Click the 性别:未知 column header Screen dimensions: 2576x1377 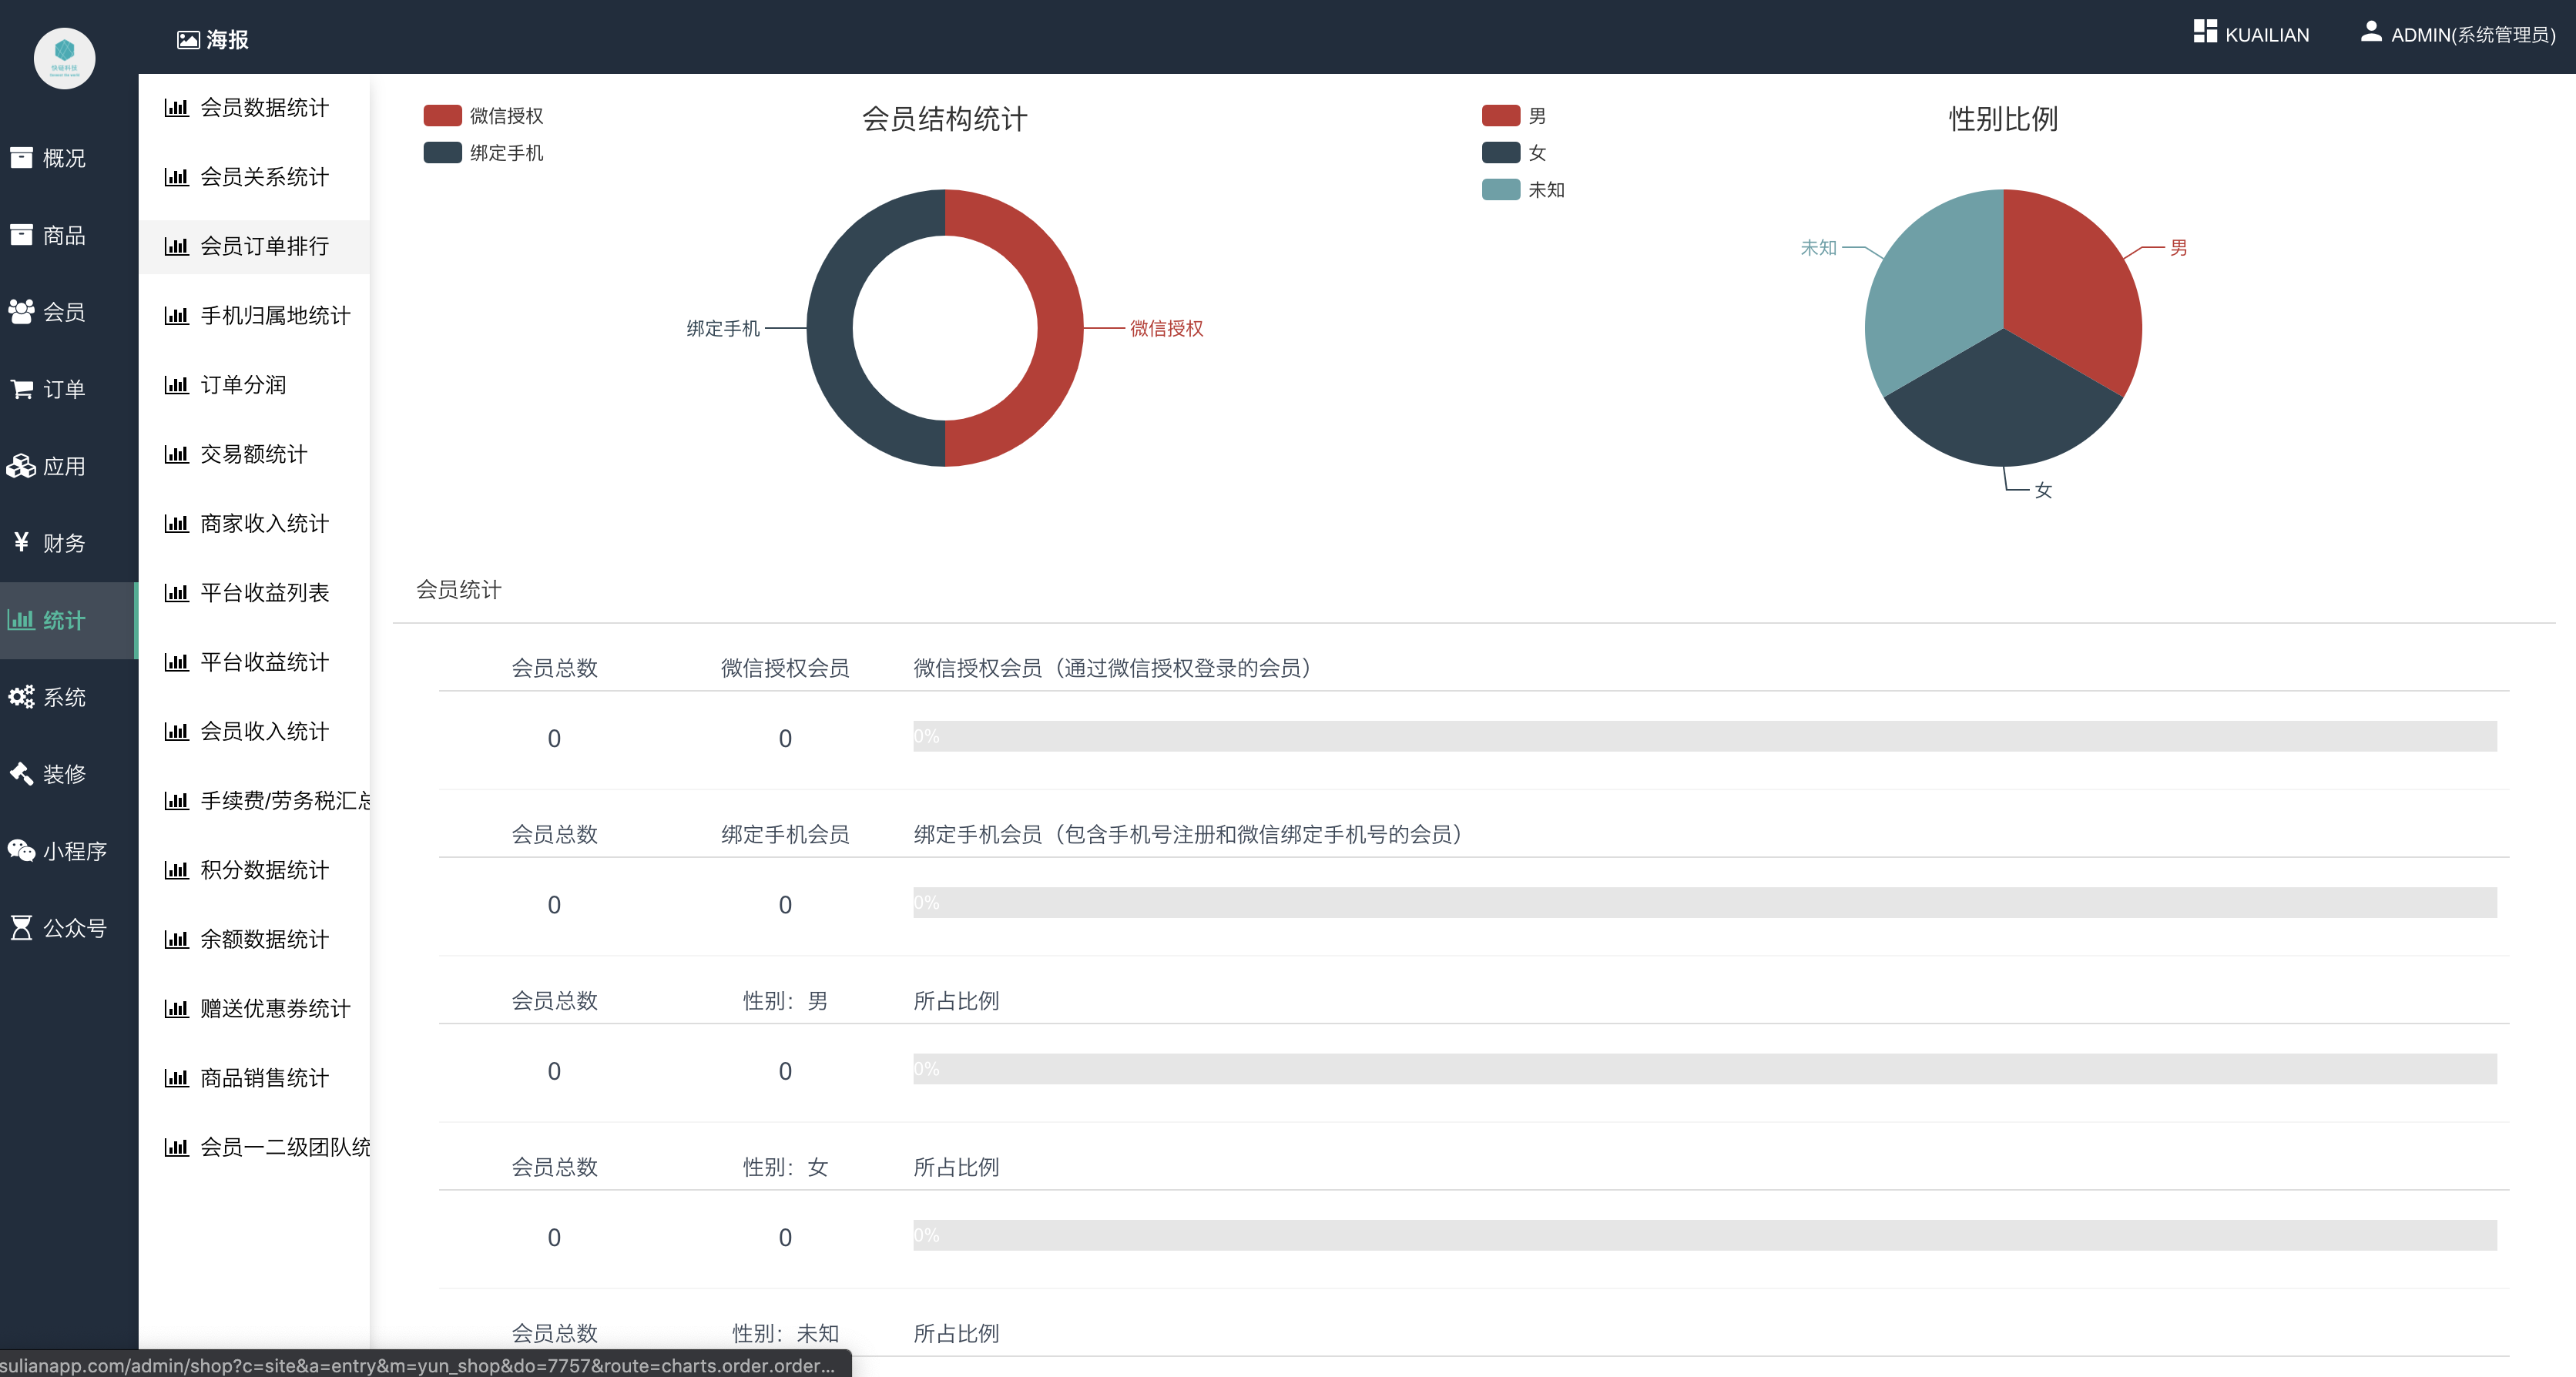785,1333
